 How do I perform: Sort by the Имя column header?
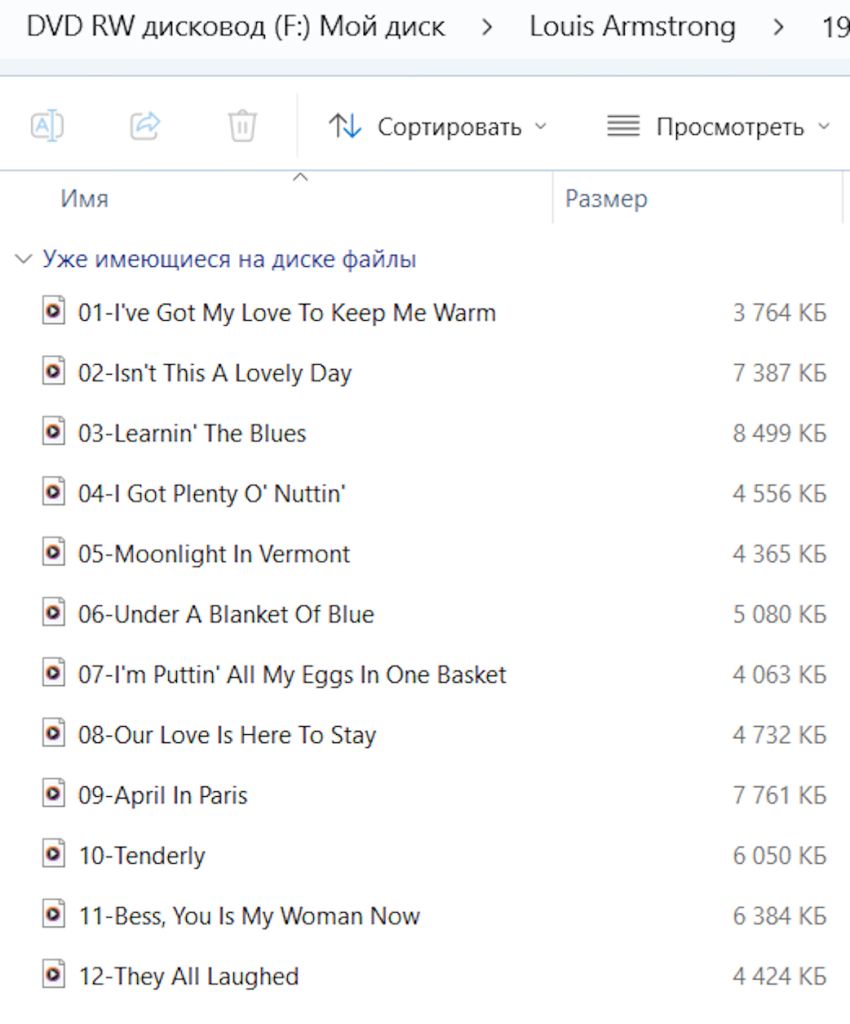84,199
